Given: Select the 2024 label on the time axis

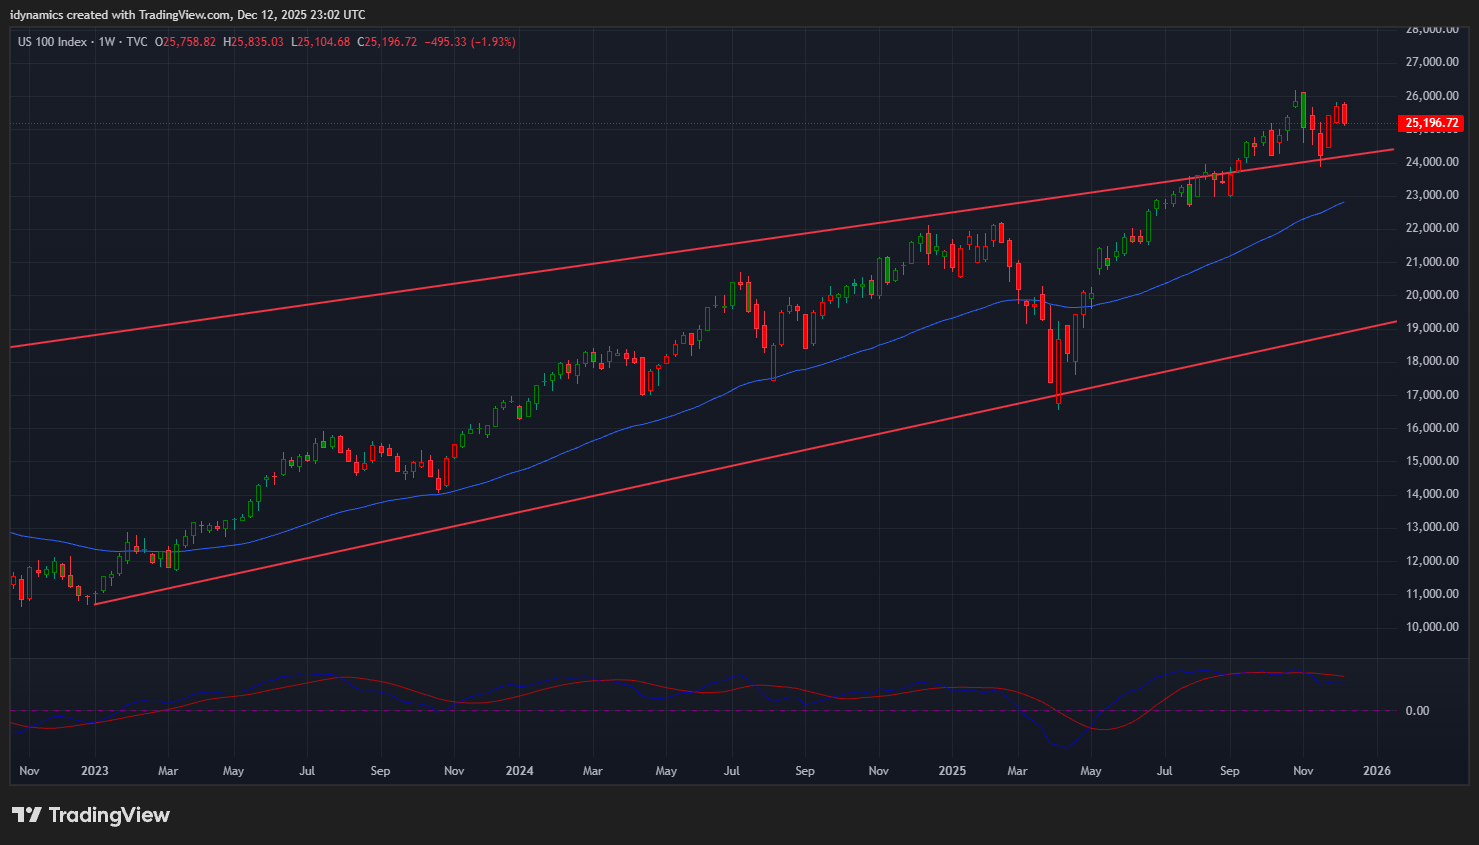Looking at the screenshot, I should pyautogui.click(x=520, y=771).
